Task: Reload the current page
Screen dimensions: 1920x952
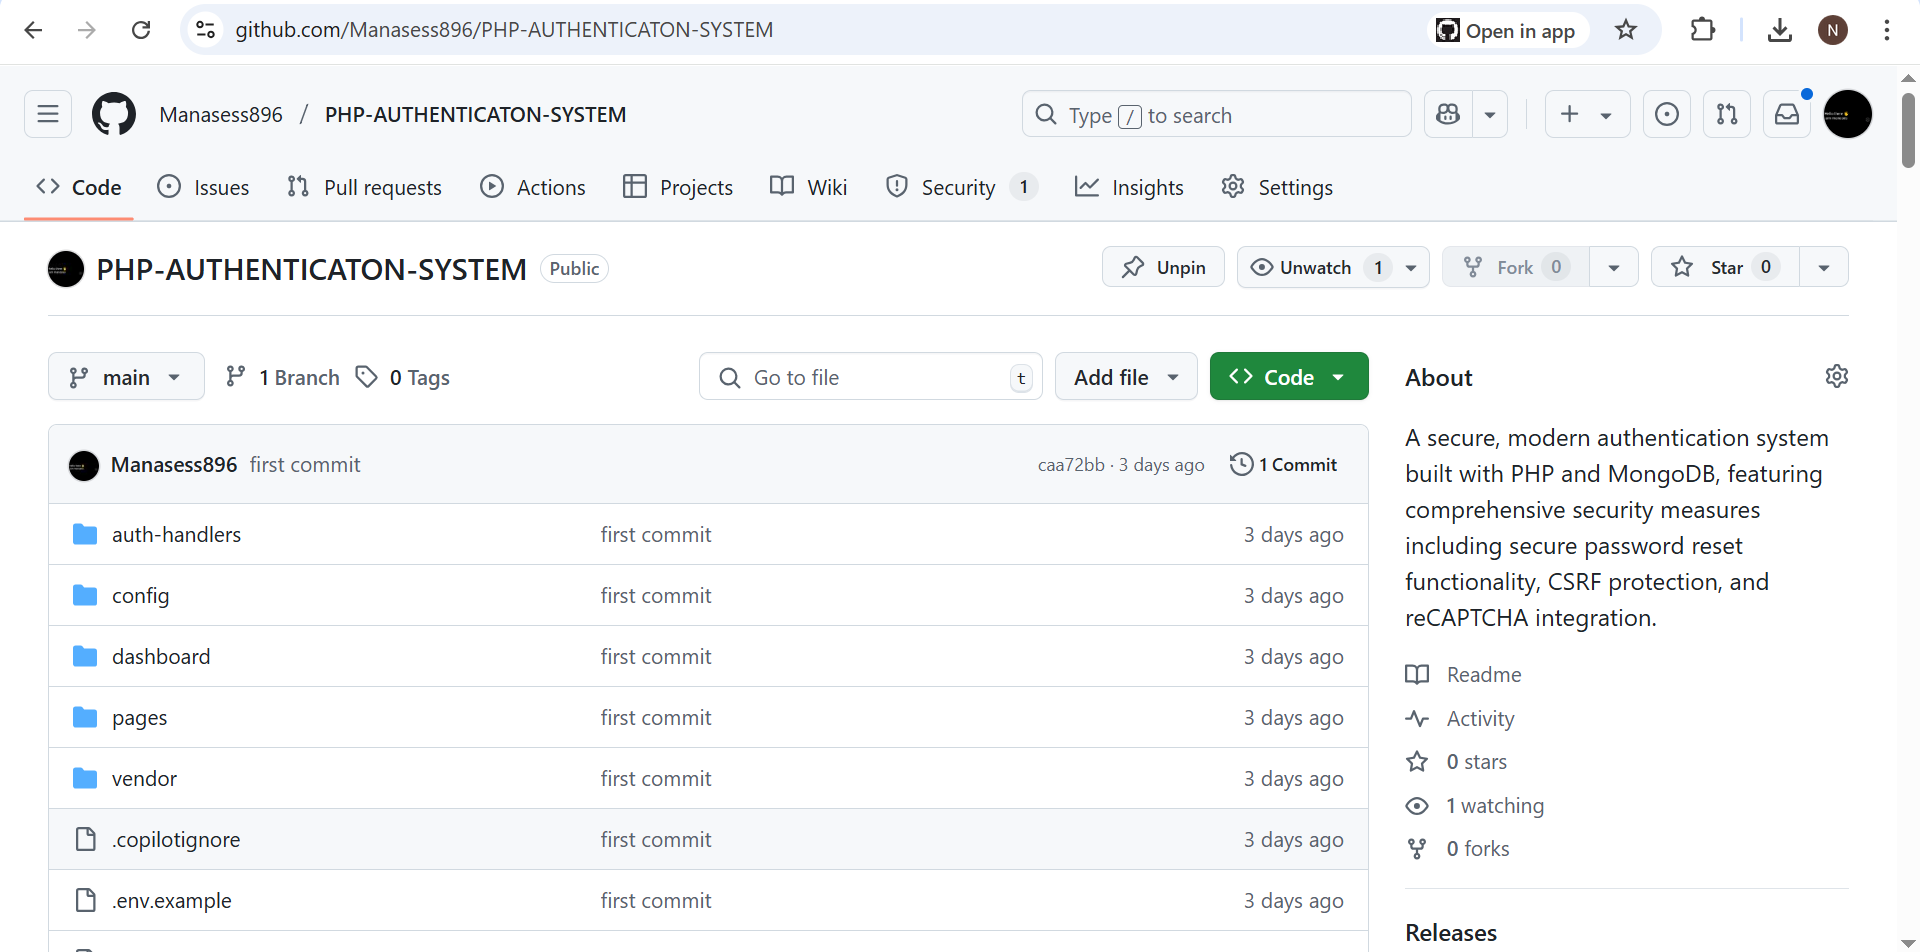Action: click(x=141, y=30)
